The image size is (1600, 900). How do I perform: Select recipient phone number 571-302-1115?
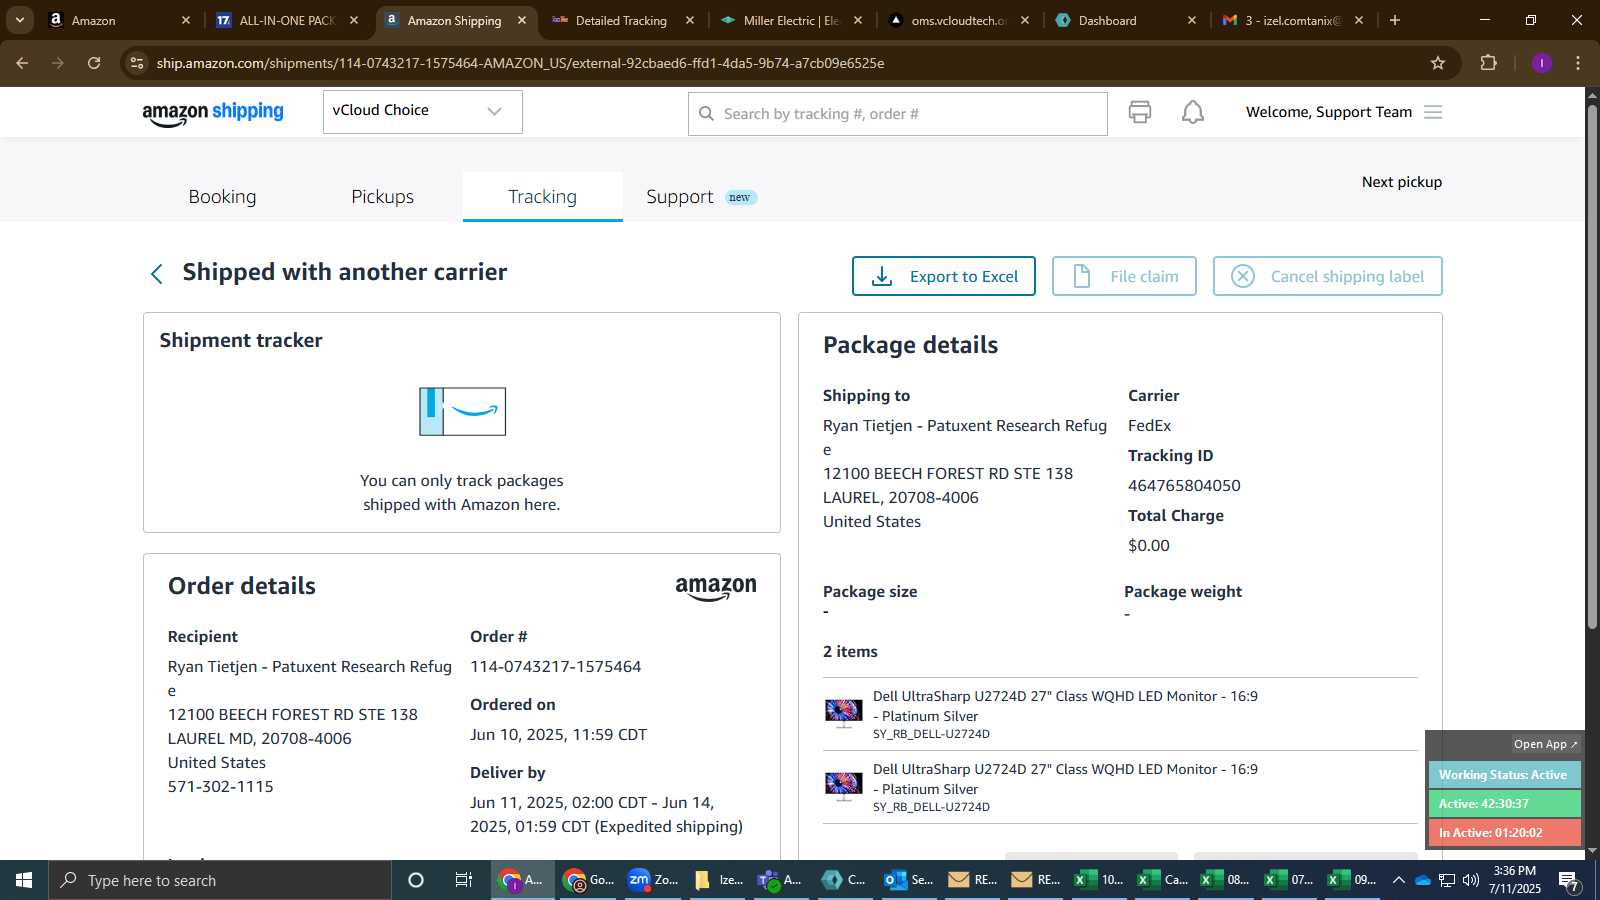(x=220, y=787)
